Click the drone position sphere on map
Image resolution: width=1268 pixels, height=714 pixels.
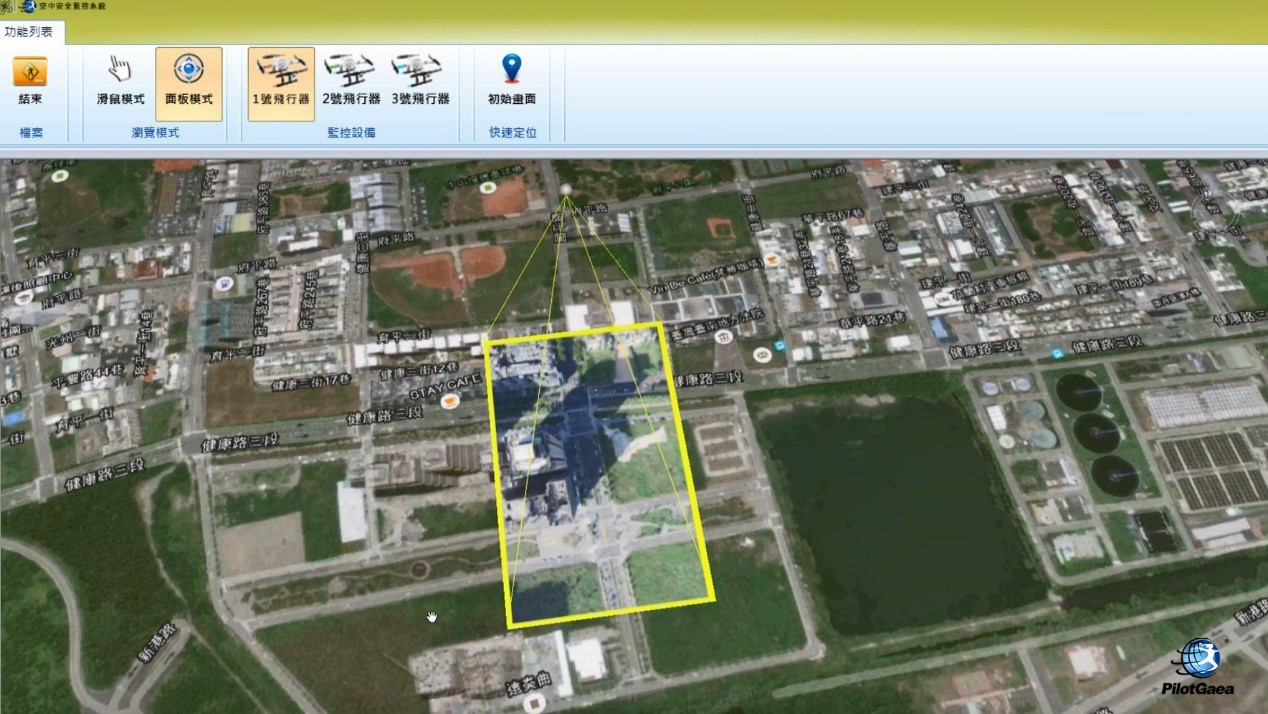pyautogui.click(x=566, y=189)
